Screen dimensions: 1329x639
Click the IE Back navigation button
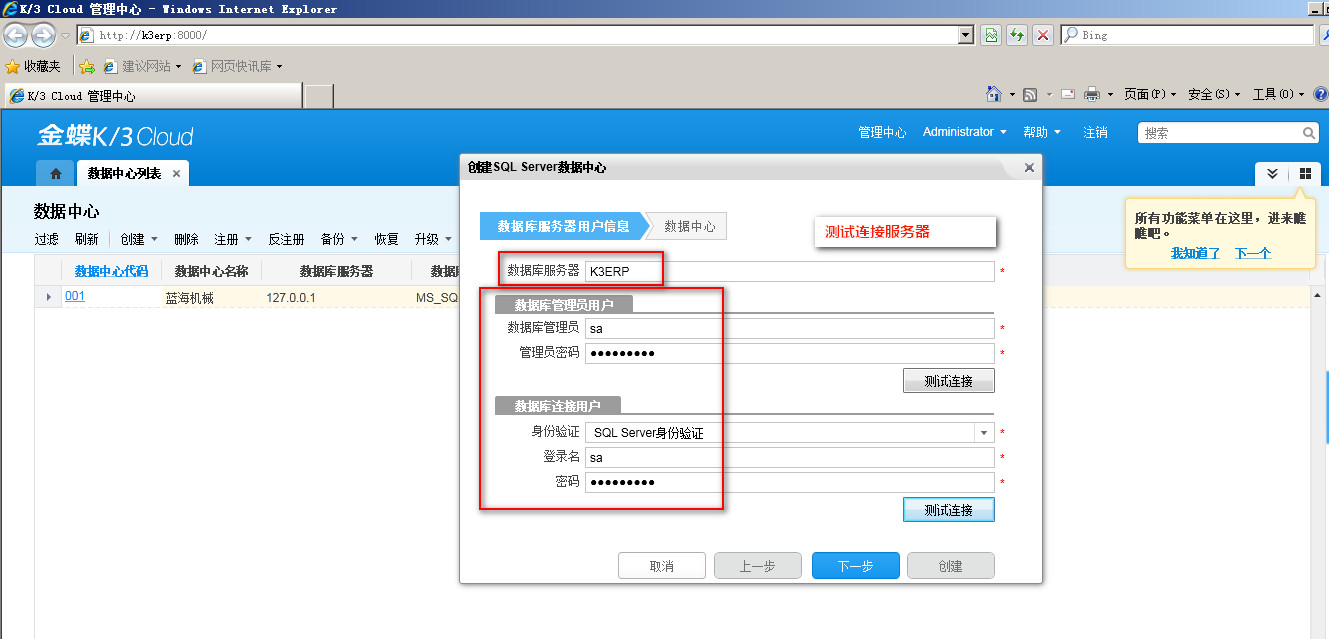click(16, 35)
